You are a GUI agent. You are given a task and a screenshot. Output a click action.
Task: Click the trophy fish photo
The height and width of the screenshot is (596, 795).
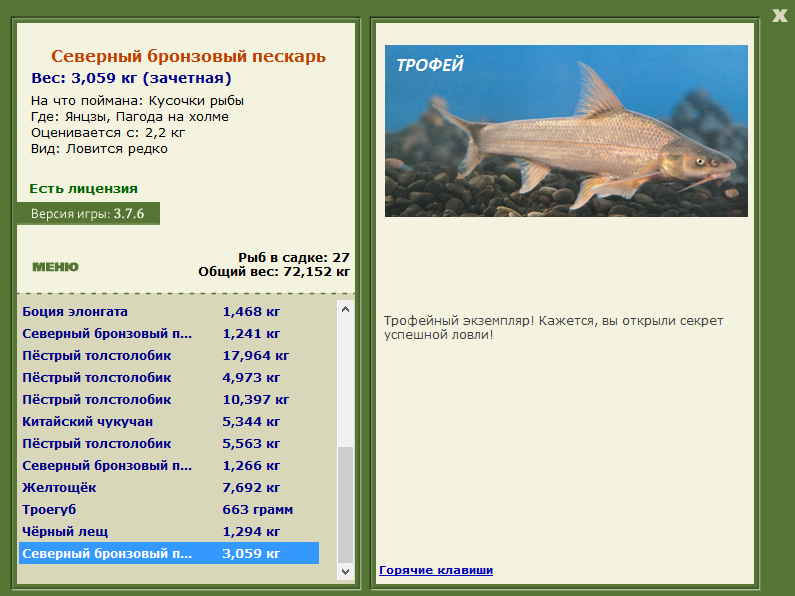566,131
